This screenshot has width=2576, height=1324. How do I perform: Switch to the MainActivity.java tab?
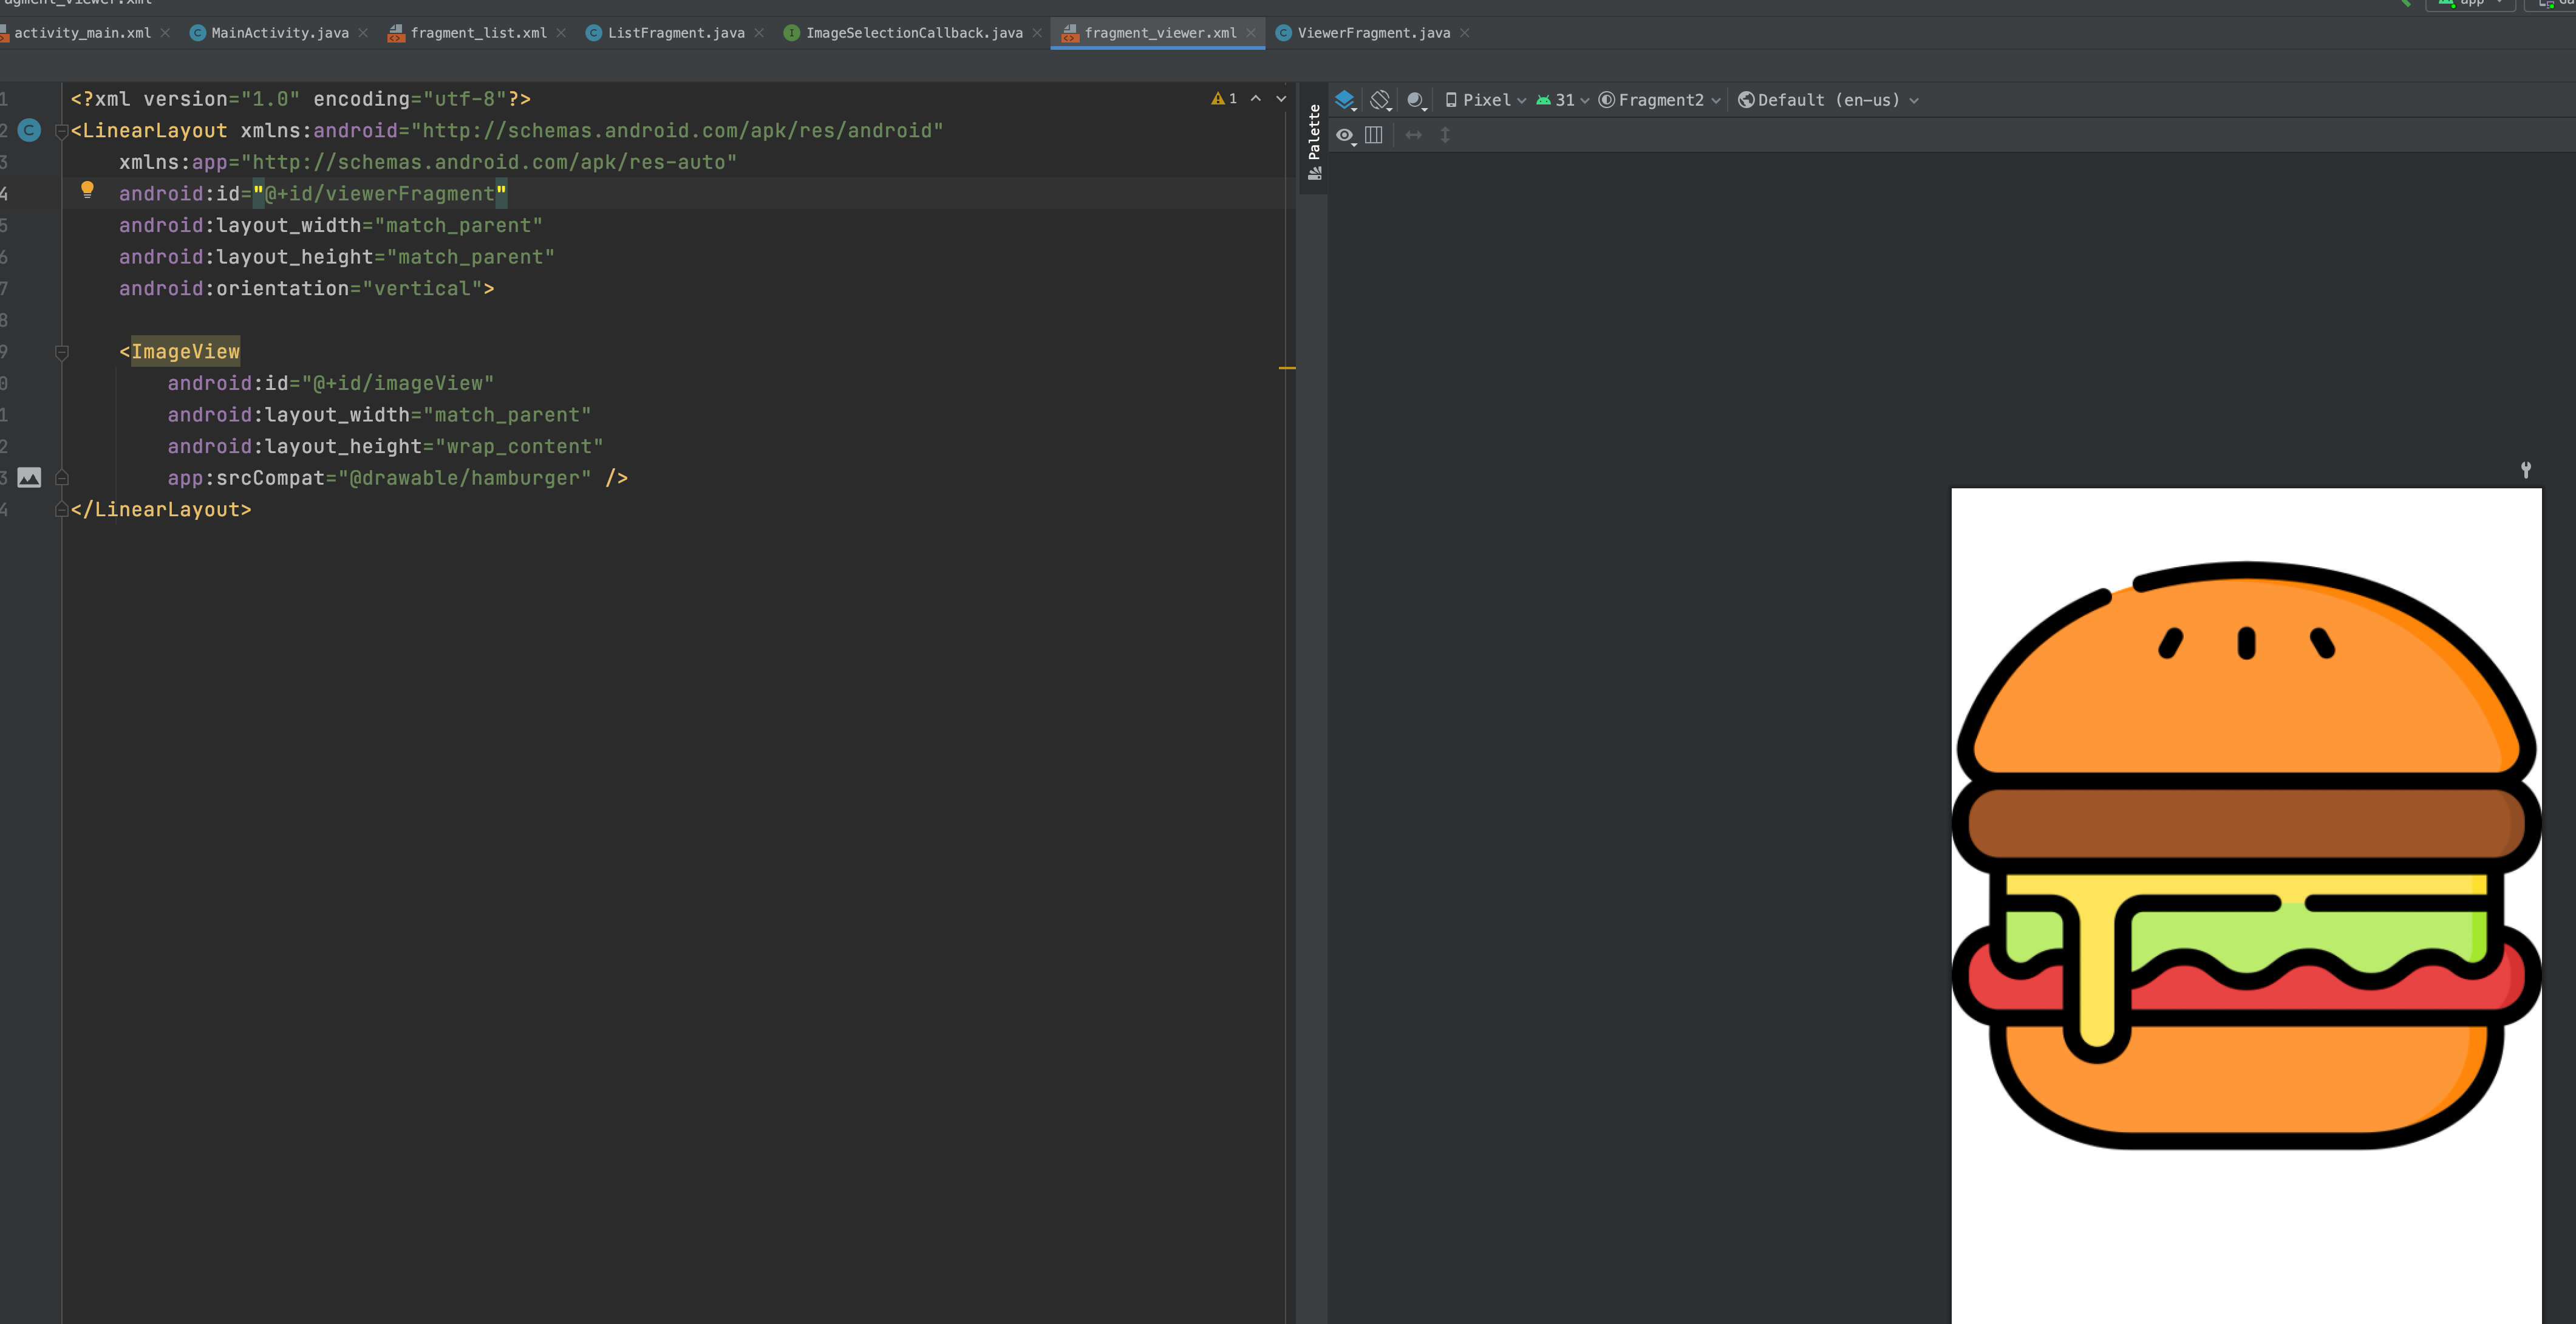point(279,33)
